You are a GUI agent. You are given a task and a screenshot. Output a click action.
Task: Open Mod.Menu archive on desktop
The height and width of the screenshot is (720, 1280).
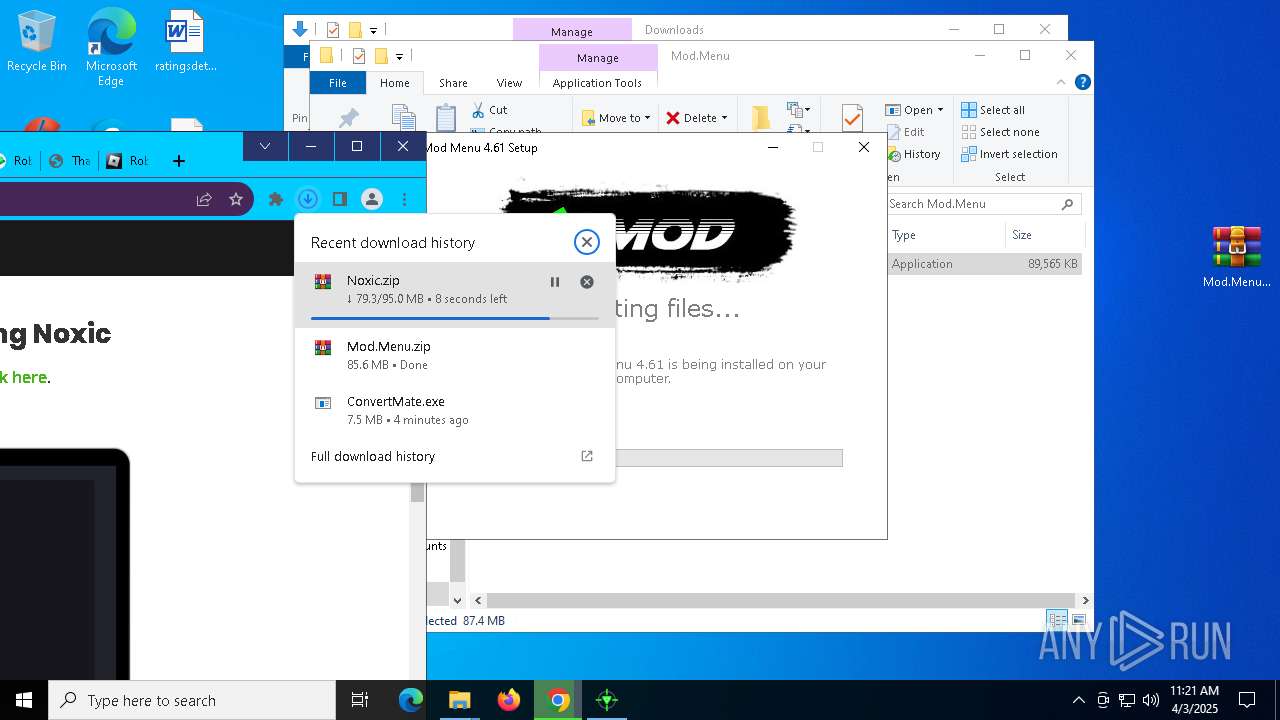point(1237,257)
